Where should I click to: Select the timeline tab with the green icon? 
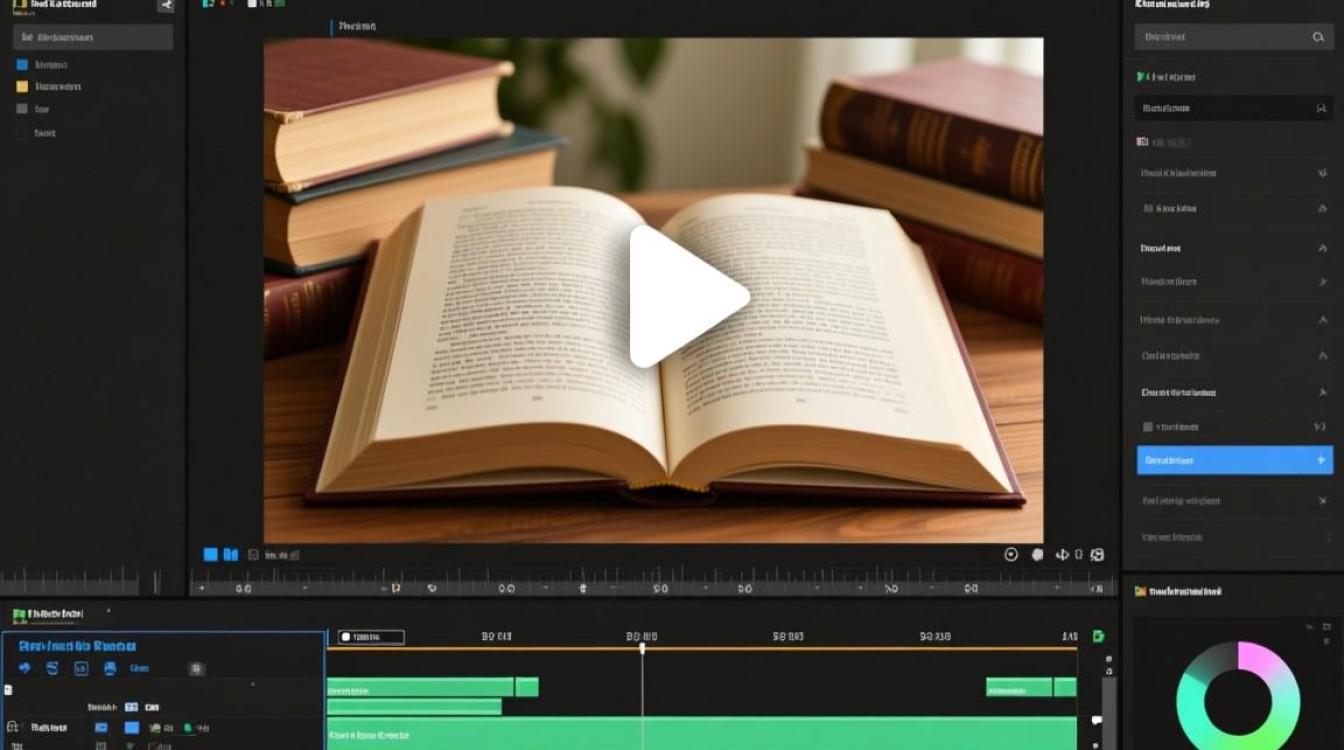click(48, 614)
